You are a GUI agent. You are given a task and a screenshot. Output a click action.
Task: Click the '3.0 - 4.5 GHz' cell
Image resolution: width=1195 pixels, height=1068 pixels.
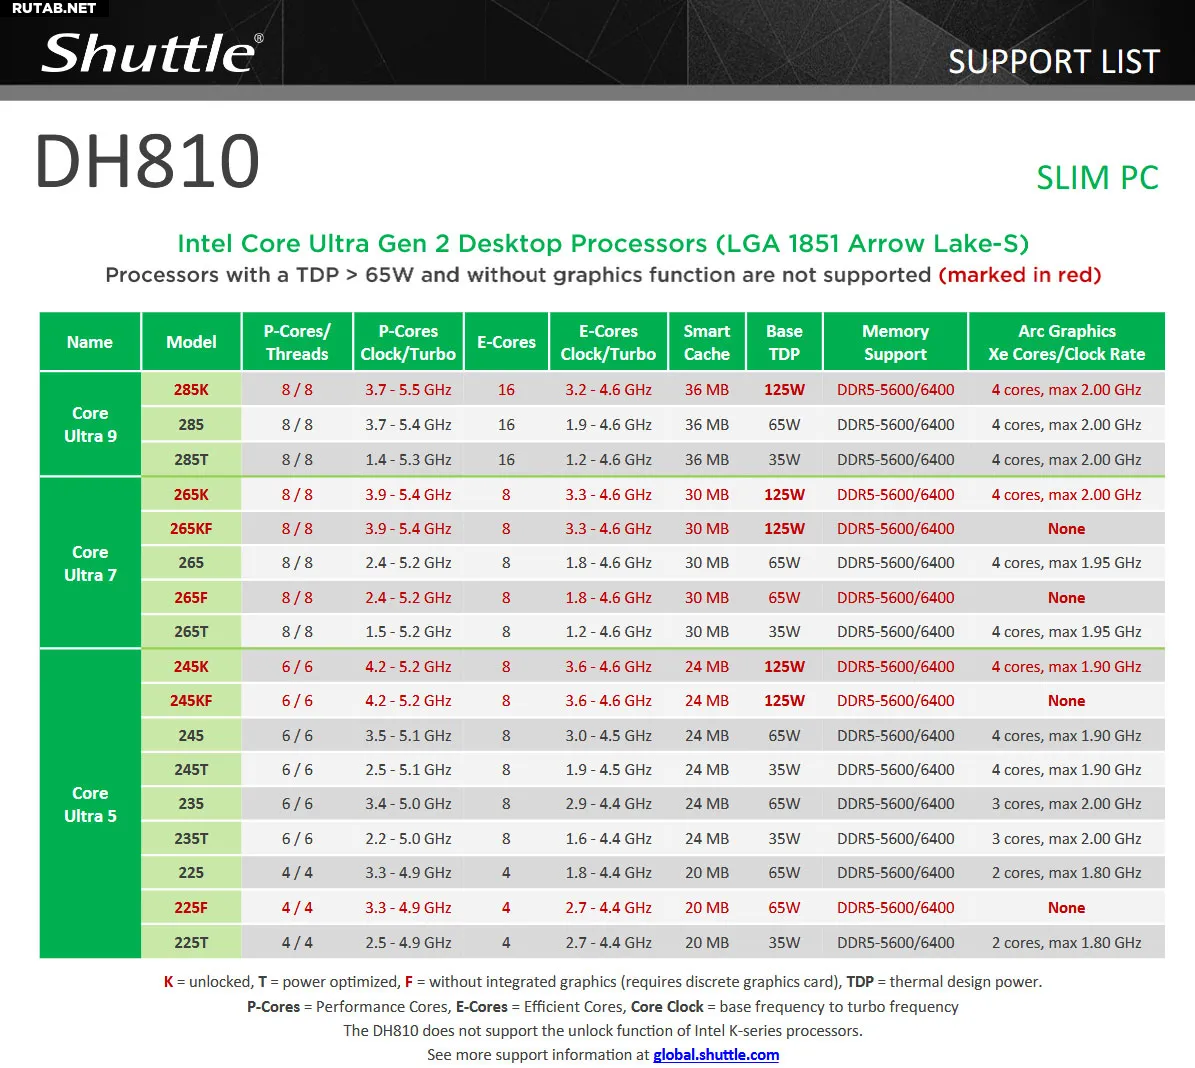608,736
